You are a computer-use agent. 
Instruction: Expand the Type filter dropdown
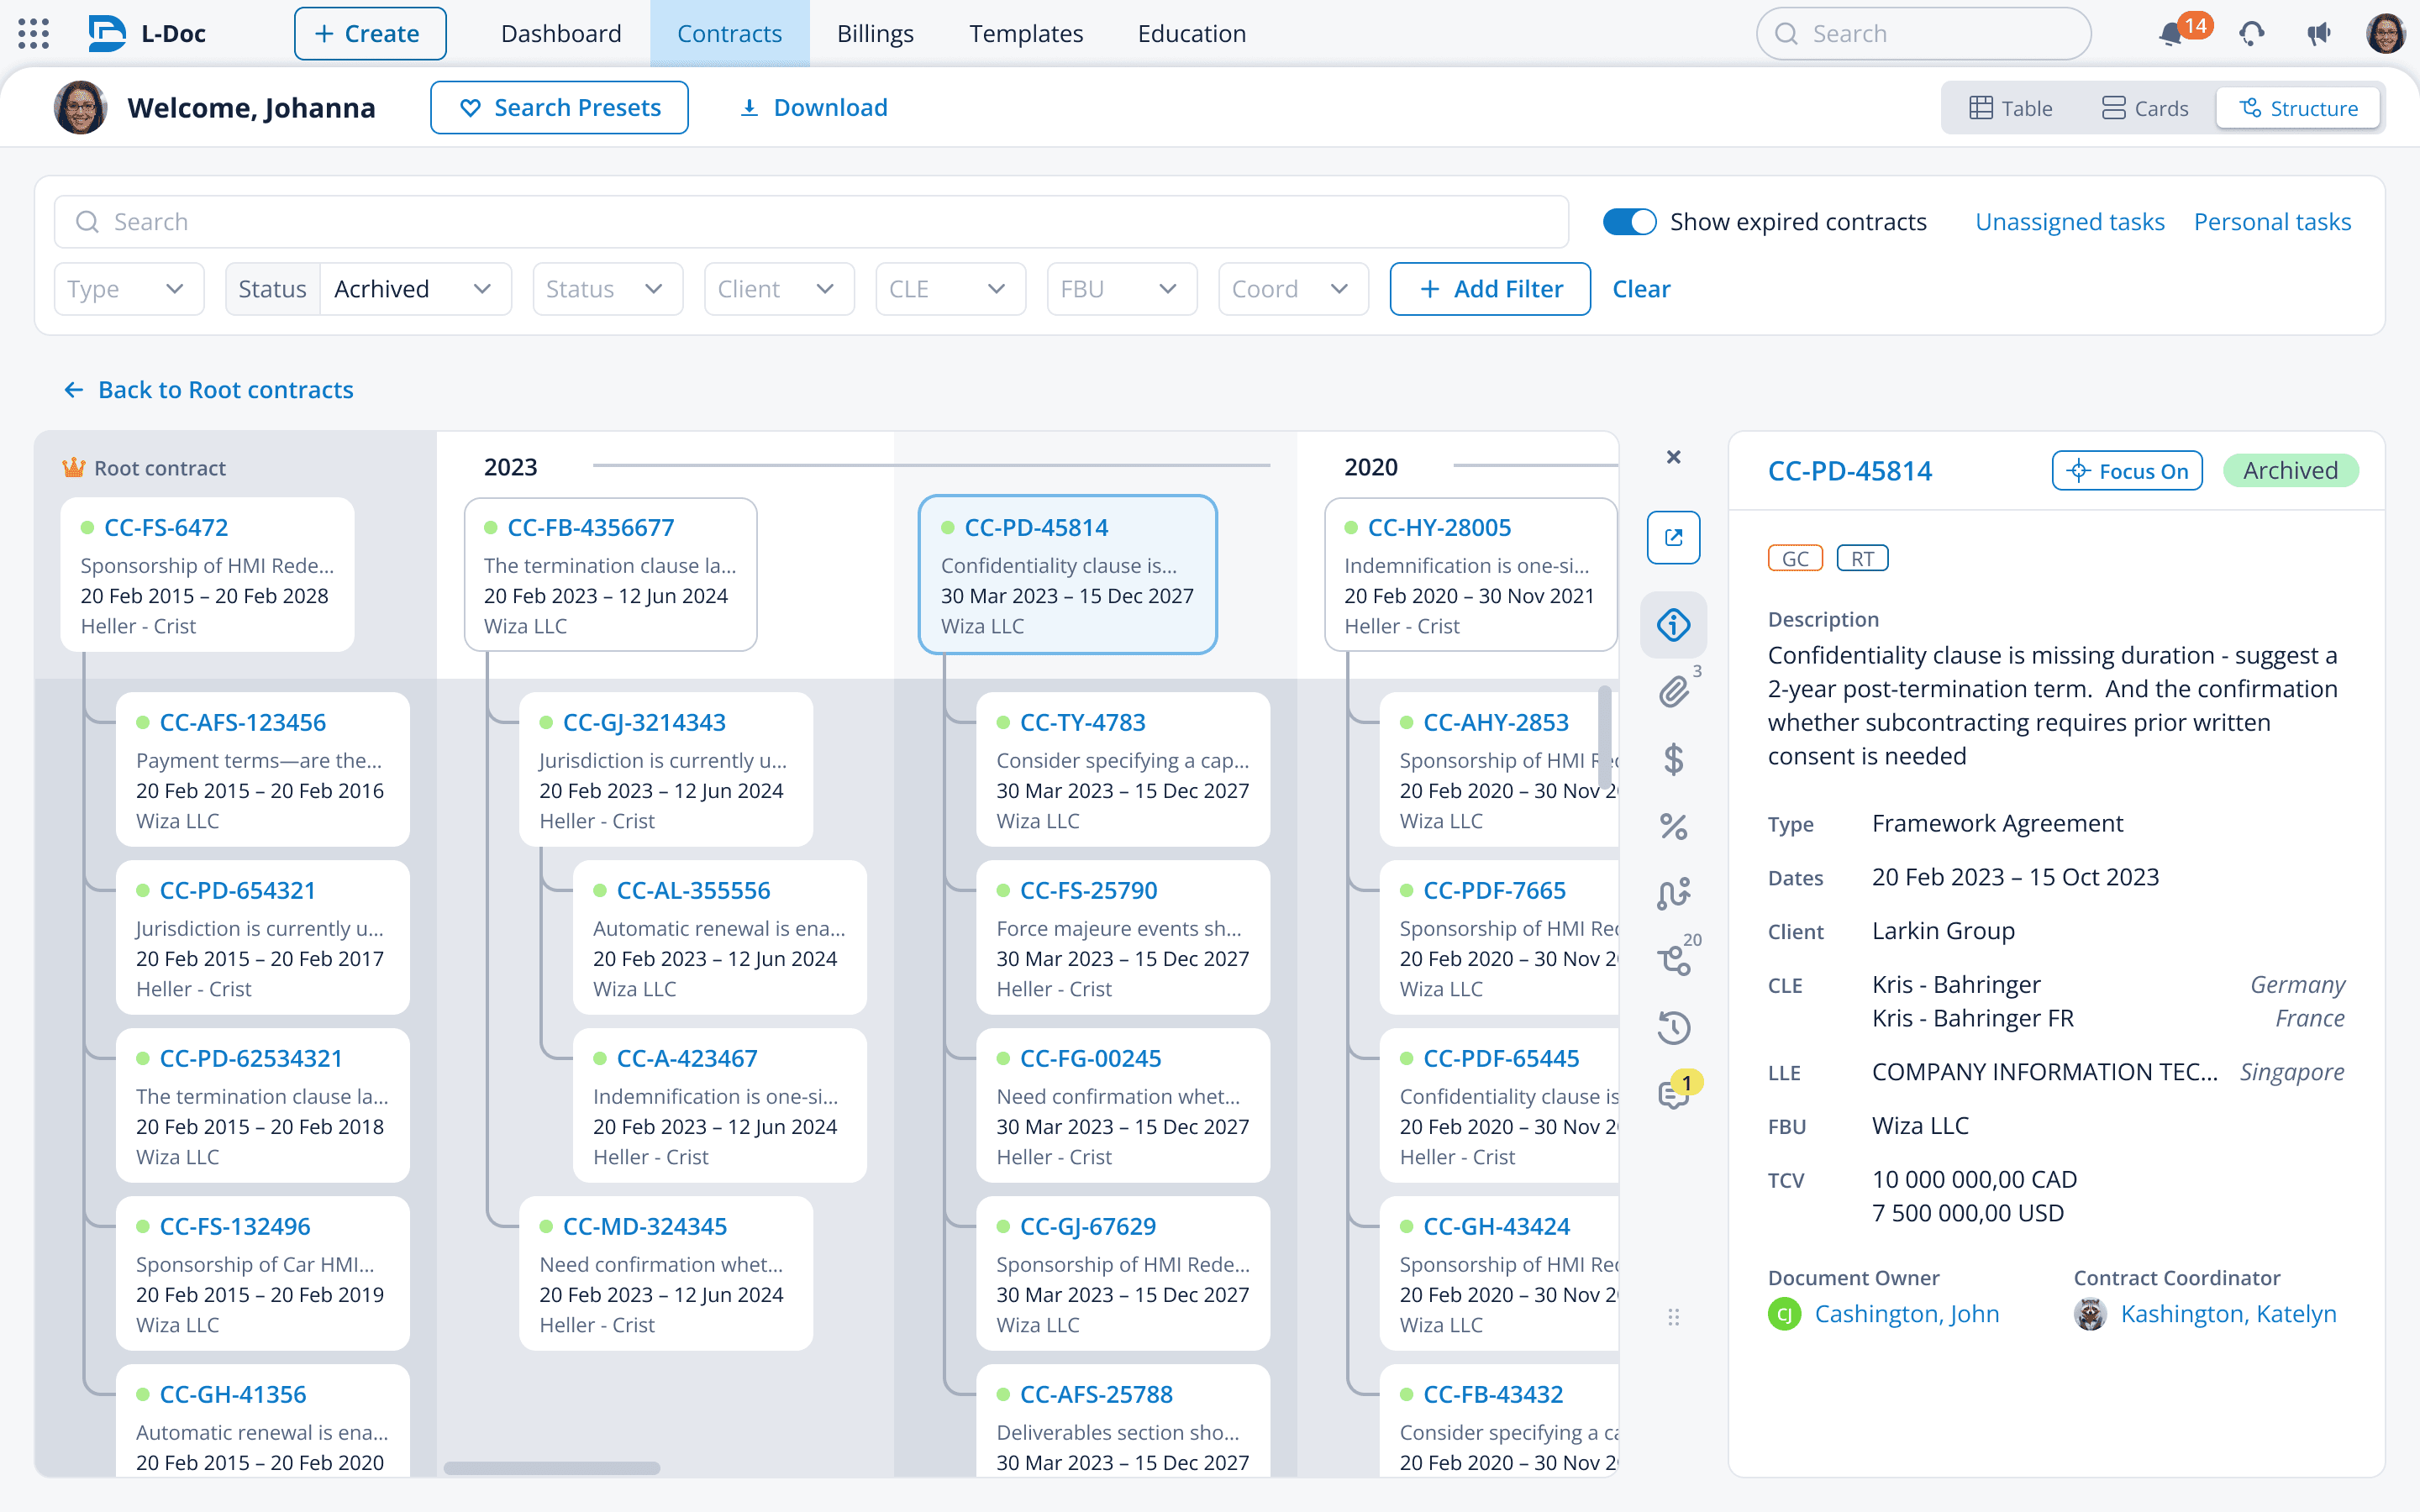(128, 289)
